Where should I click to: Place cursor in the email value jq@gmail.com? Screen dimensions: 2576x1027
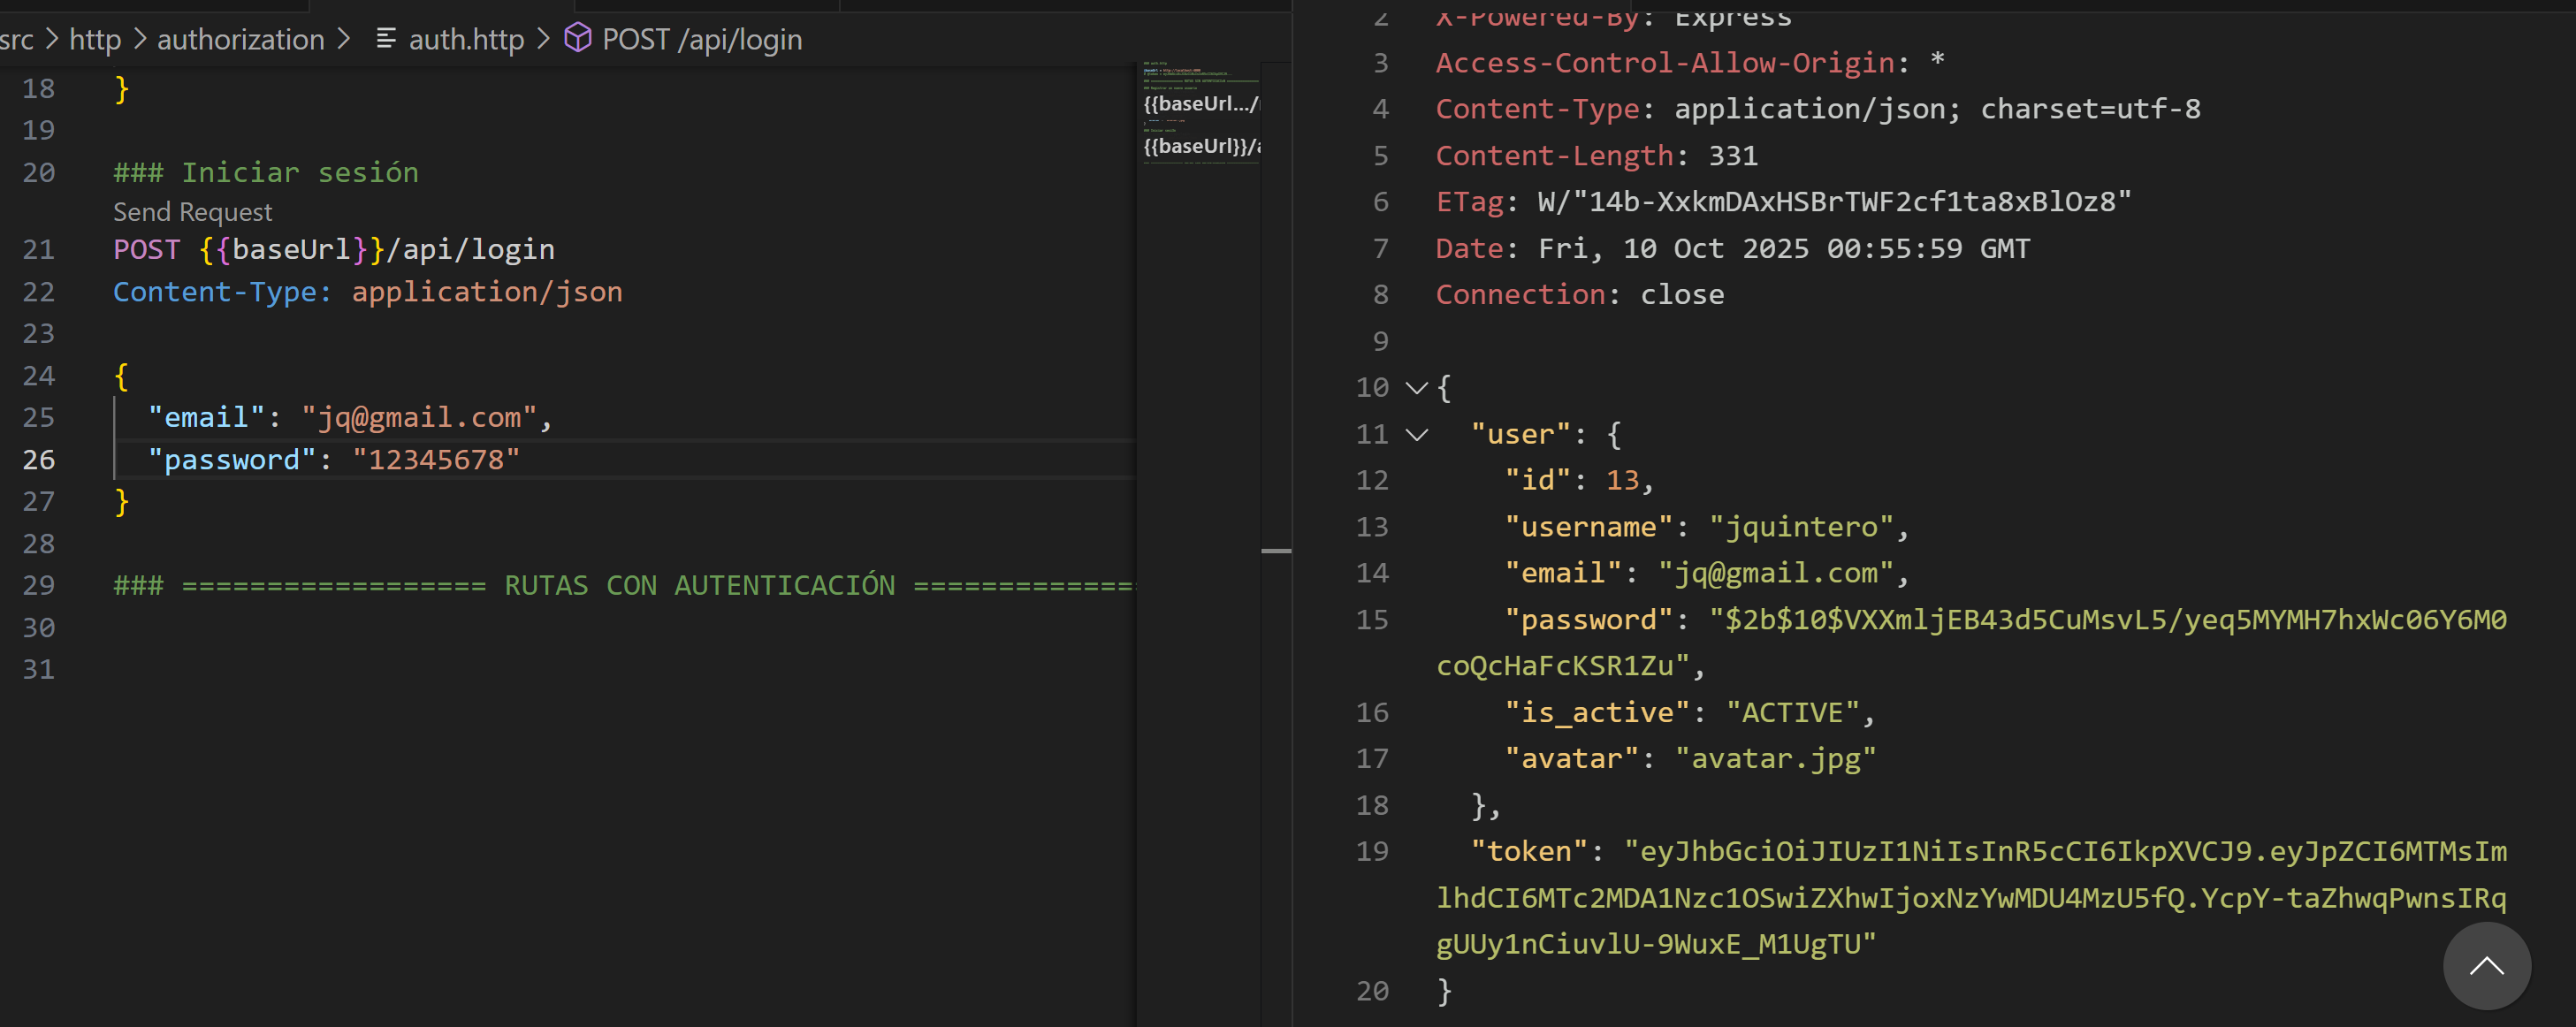click(x=420, y=417)
